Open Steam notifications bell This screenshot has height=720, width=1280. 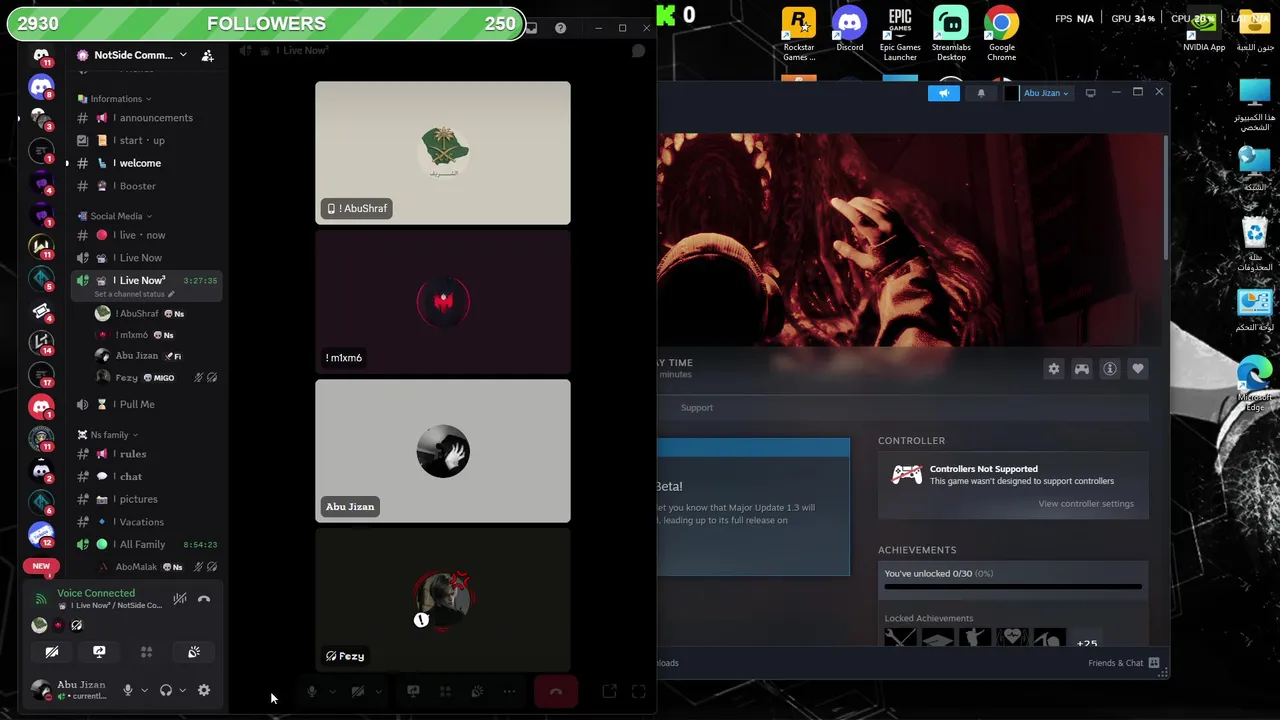(981, 93)
